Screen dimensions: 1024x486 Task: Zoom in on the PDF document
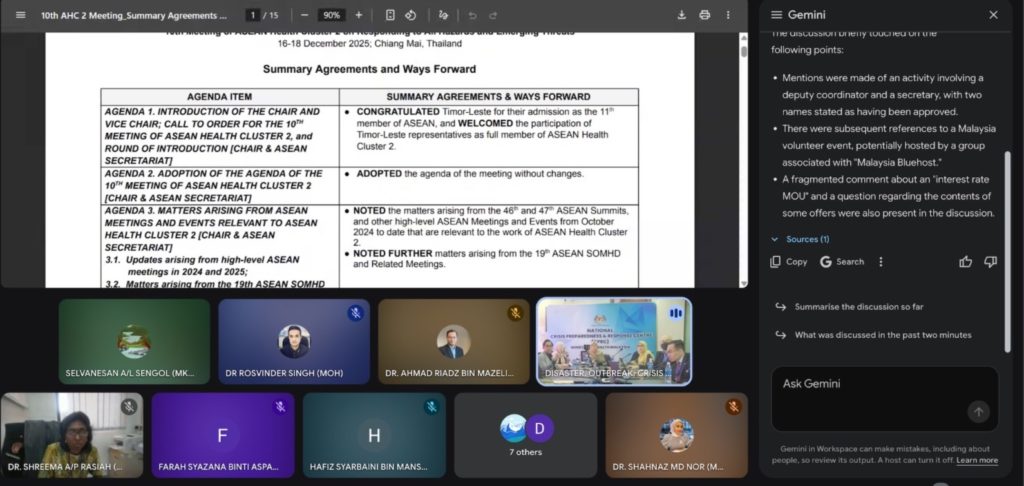click(359, 15)
